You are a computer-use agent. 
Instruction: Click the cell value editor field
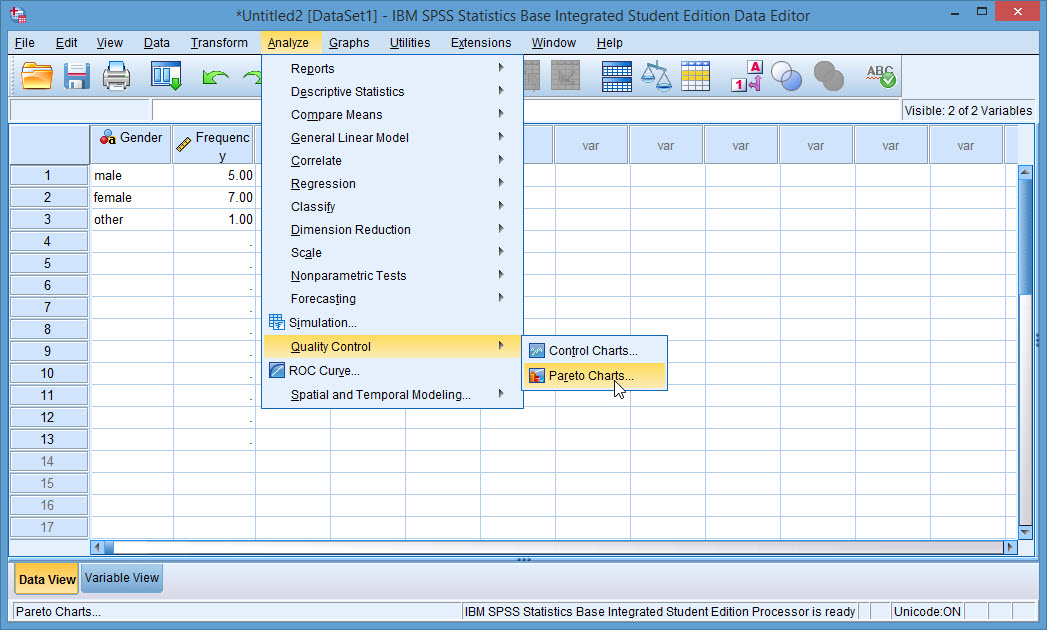tap(526, 110)
